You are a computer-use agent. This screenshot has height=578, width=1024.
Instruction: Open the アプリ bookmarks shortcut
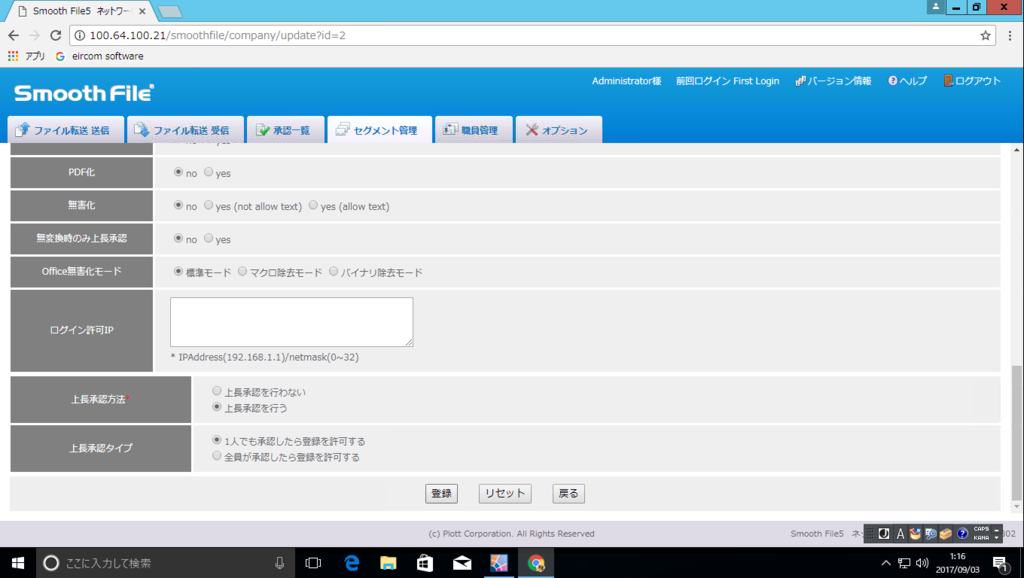(x=27, y=56)
